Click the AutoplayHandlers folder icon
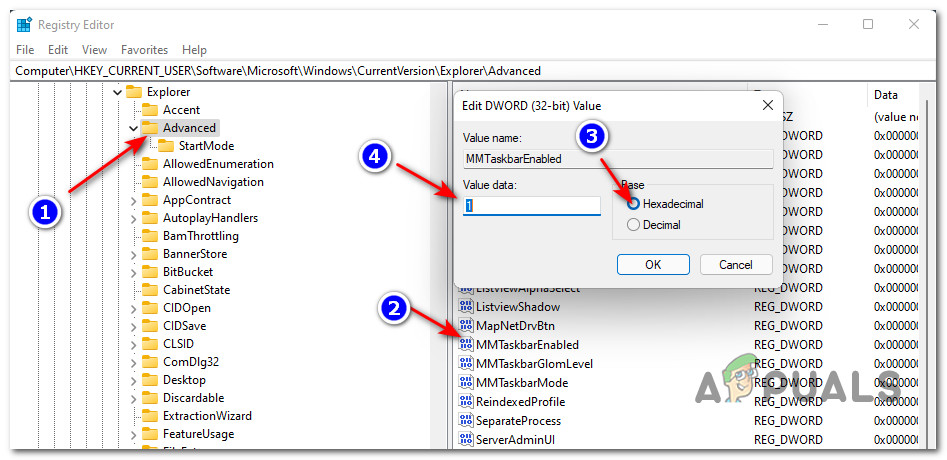Image resolution: width=947 pixels, height=460 pixels. coord(149,218)
